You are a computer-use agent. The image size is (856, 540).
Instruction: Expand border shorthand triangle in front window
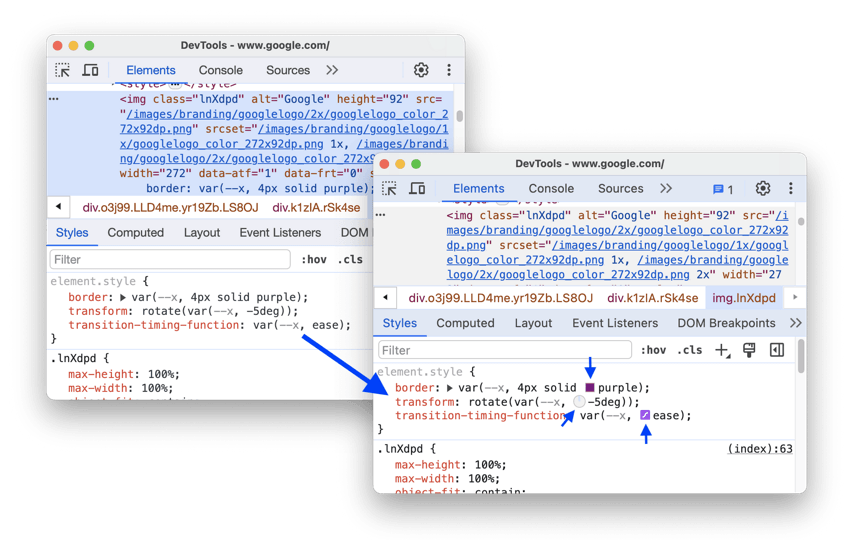pyautogui.click(x=450, y=388)
